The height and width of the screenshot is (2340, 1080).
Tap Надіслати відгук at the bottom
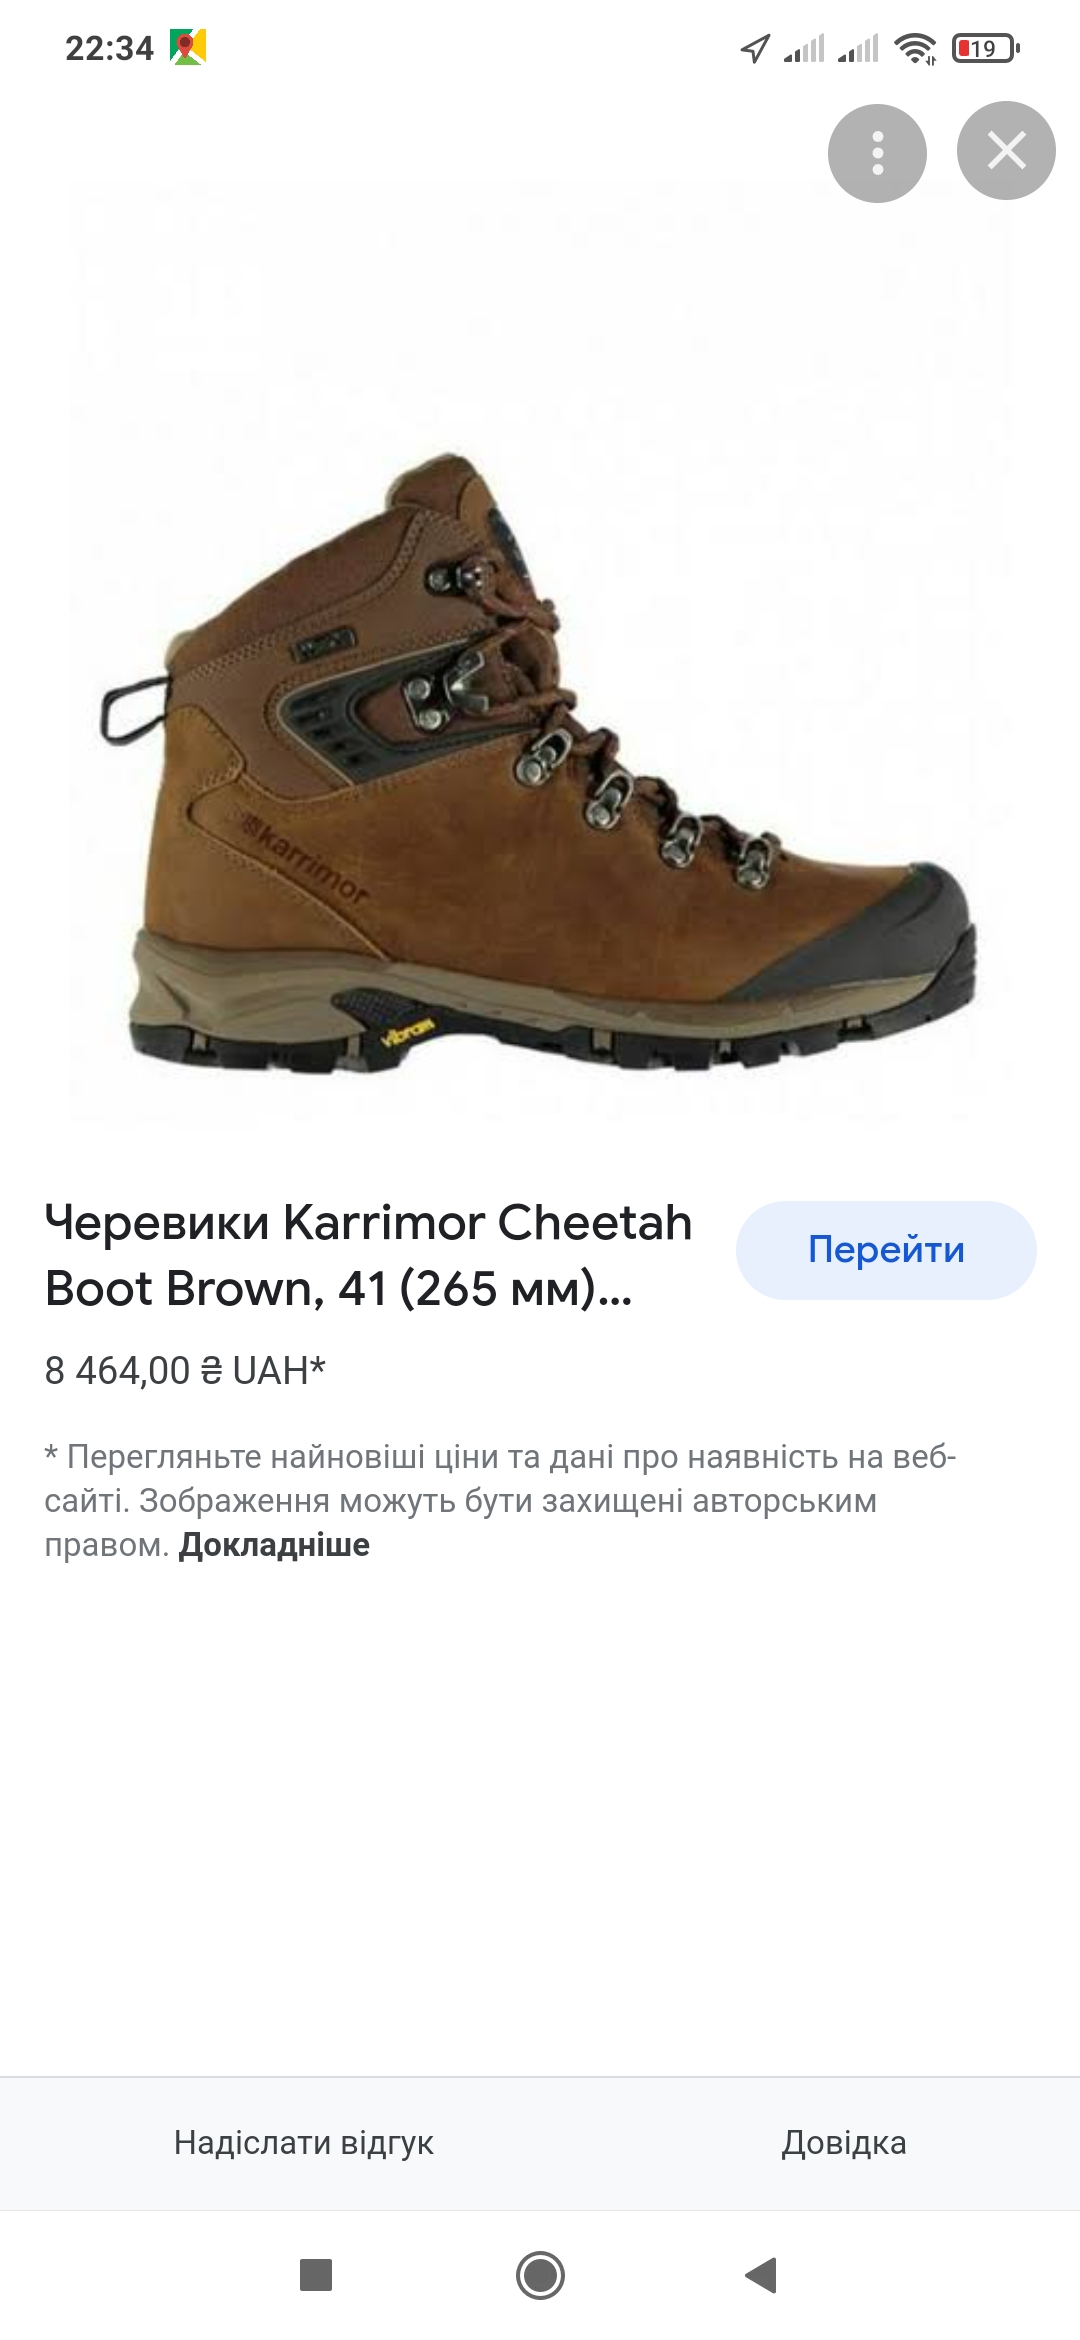[304, 2142]
